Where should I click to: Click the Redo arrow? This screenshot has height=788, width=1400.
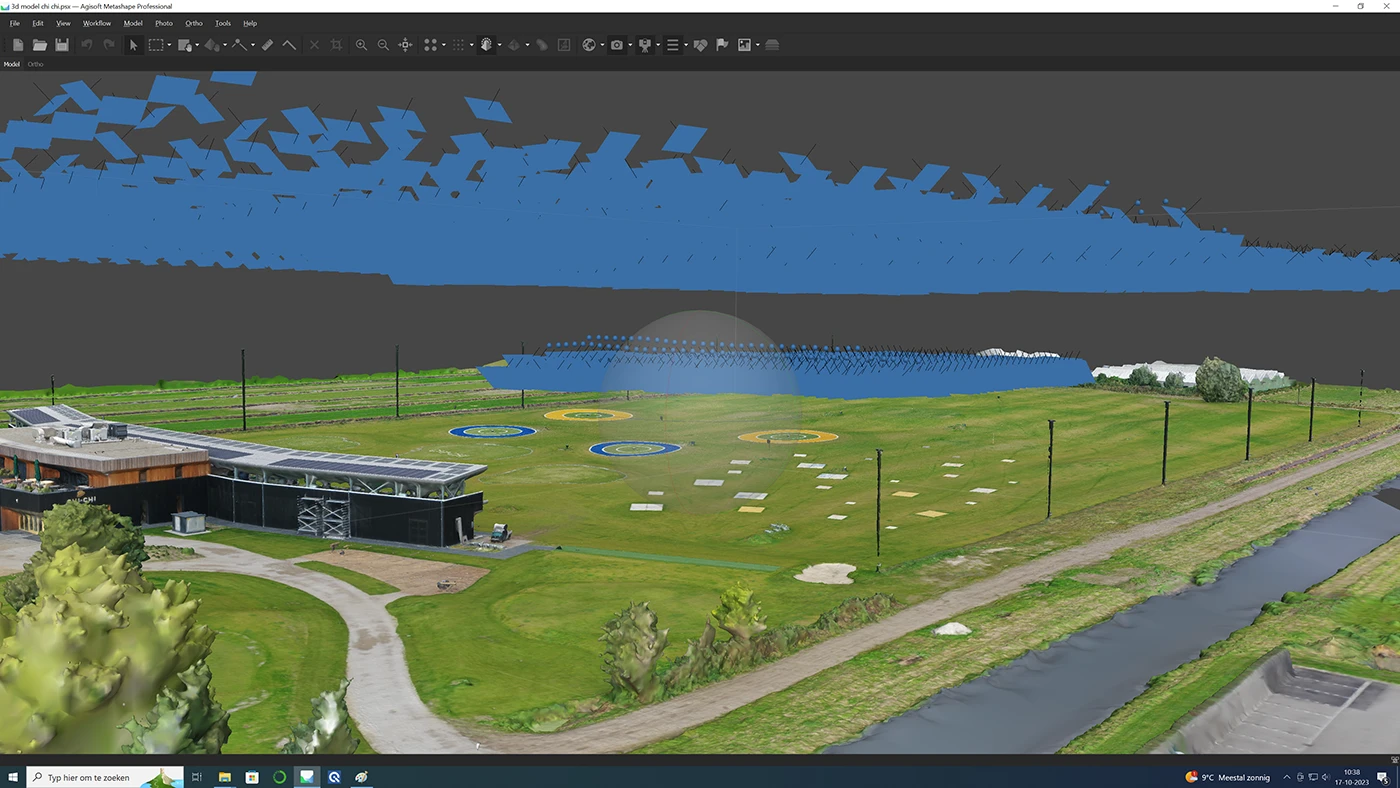(109, 45)
